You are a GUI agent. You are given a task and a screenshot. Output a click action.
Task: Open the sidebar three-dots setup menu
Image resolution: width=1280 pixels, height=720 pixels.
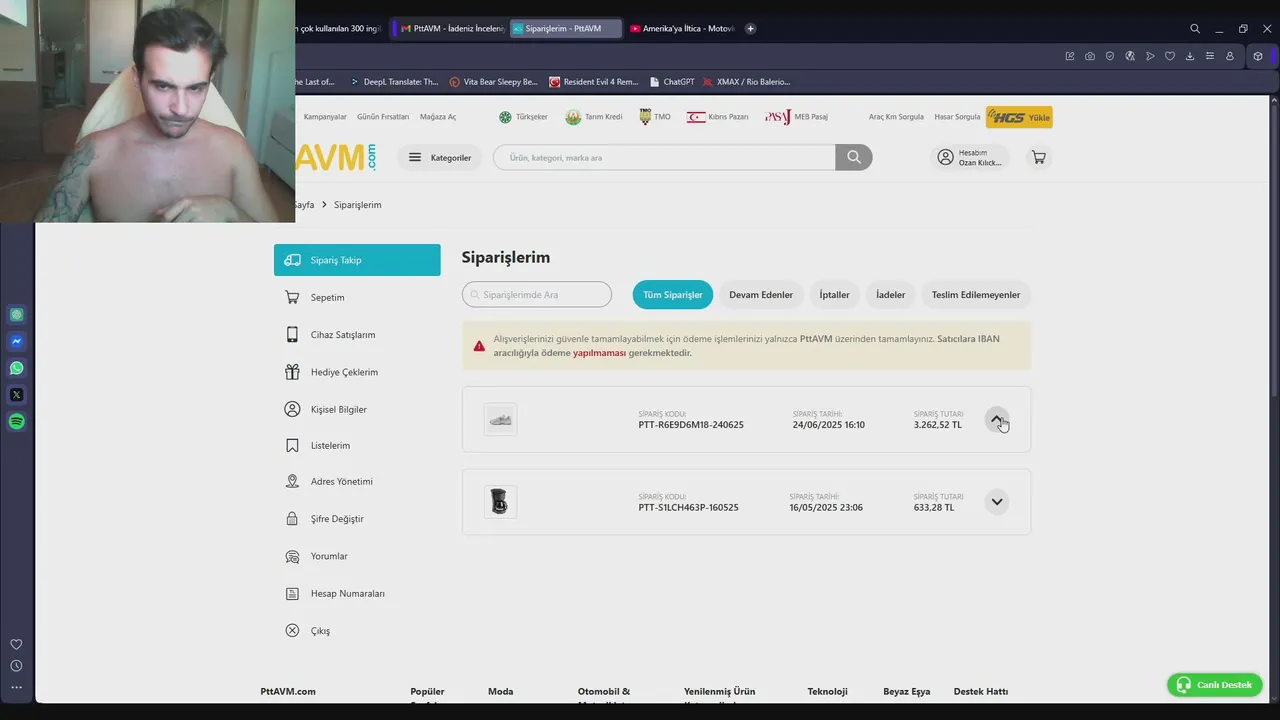tap(16, 687)
